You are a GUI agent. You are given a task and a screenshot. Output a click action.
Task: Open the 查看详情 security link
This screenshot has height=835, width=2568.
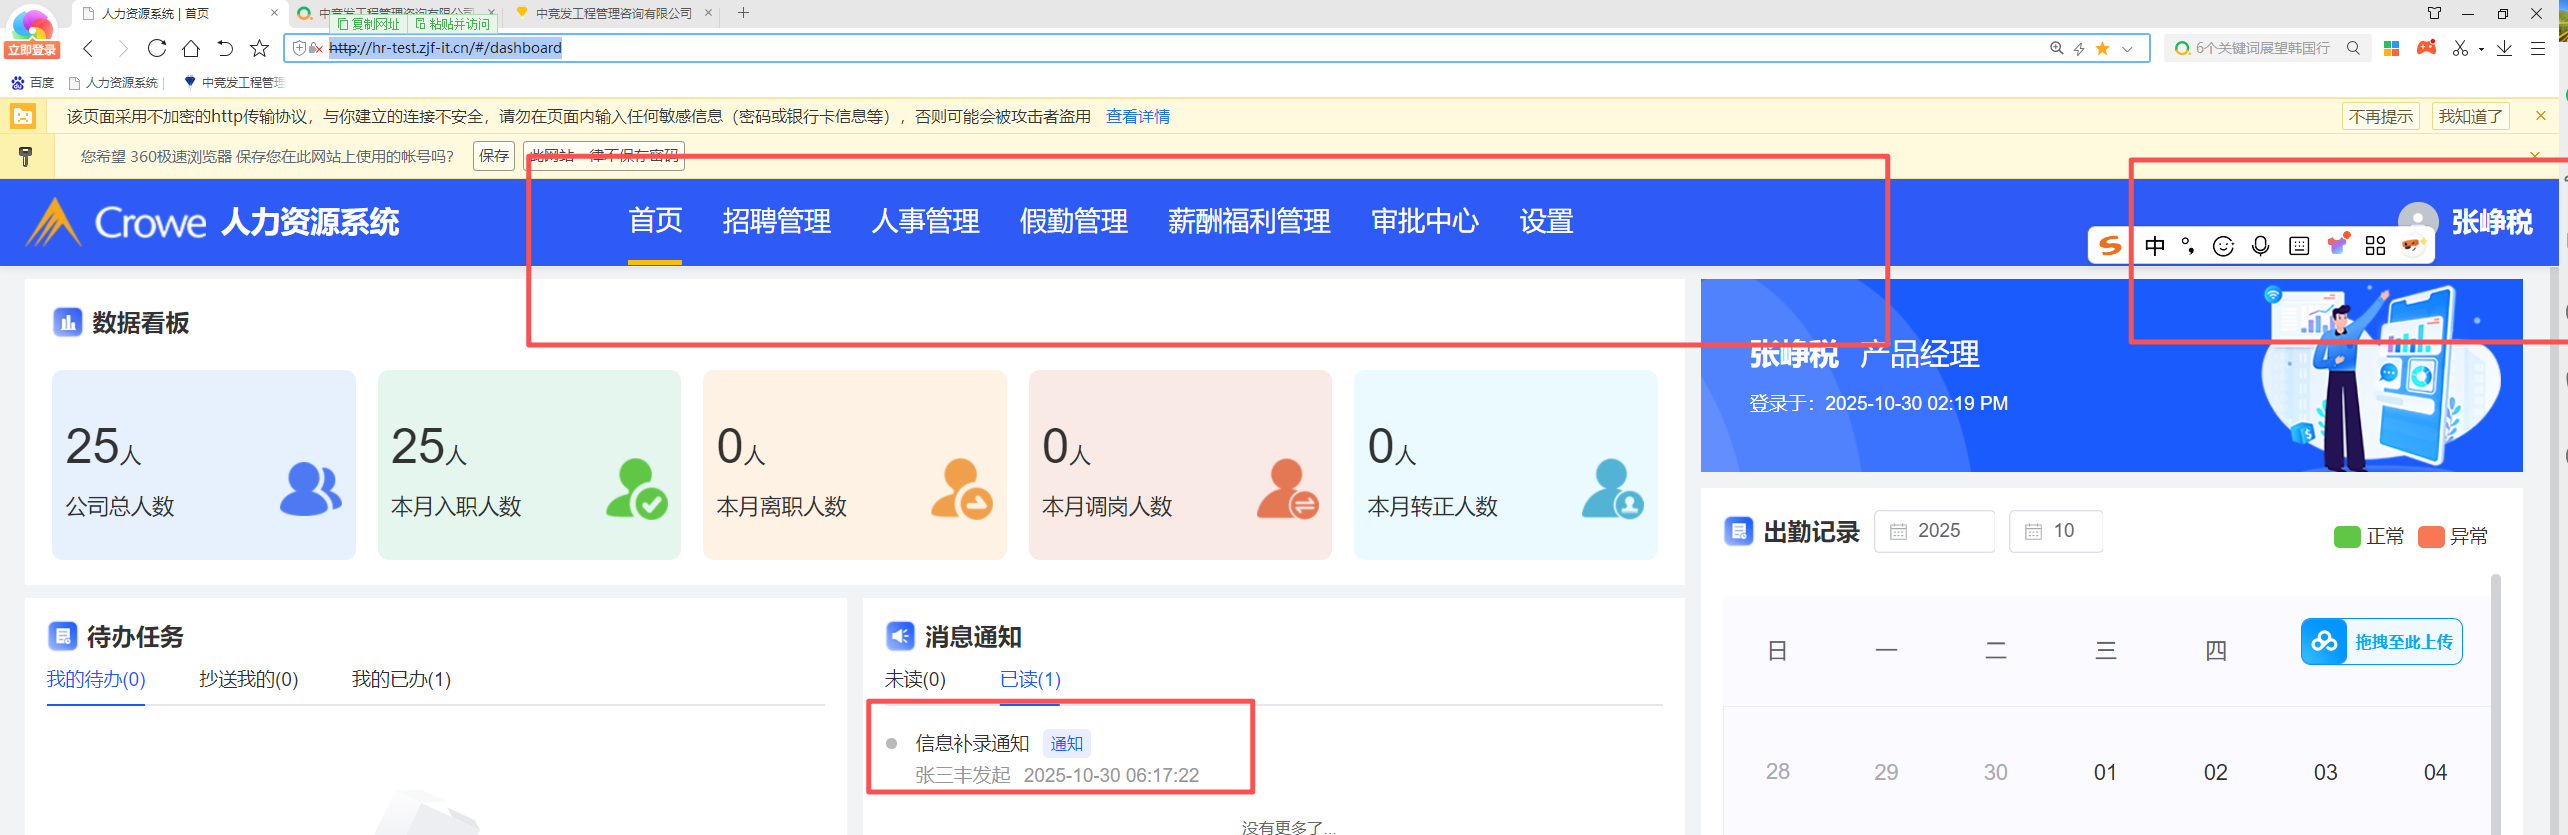(x=1138, y=117)
